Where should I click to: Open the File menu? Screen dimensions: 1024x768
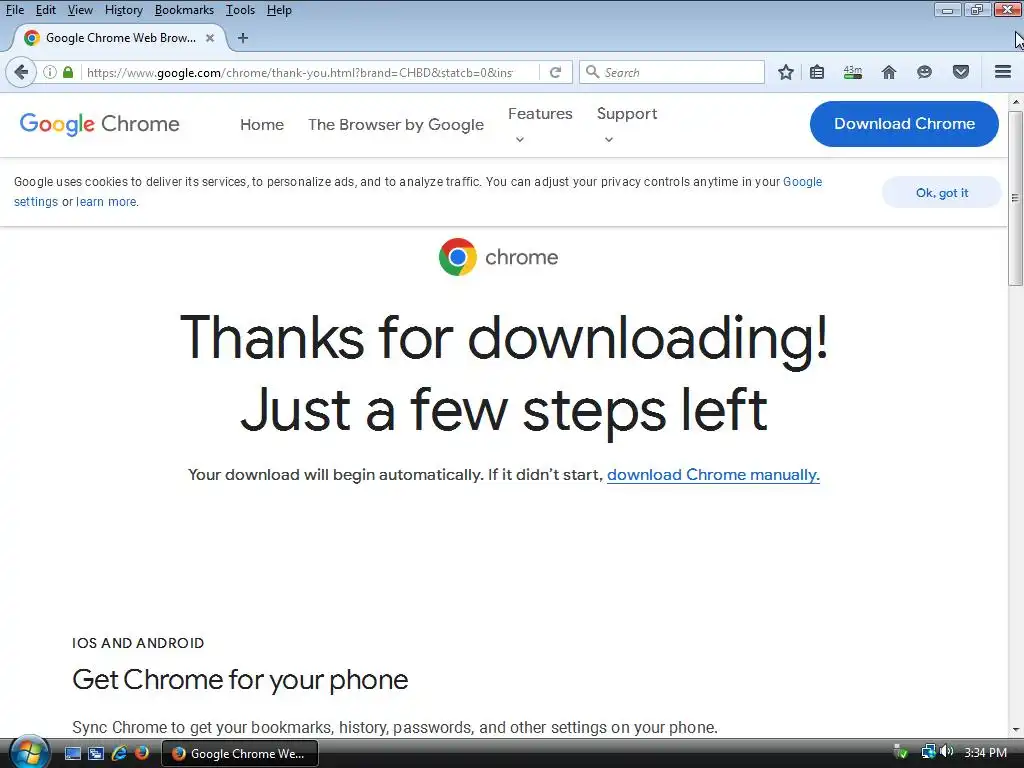pyautogui.click(x=14, y=10)
